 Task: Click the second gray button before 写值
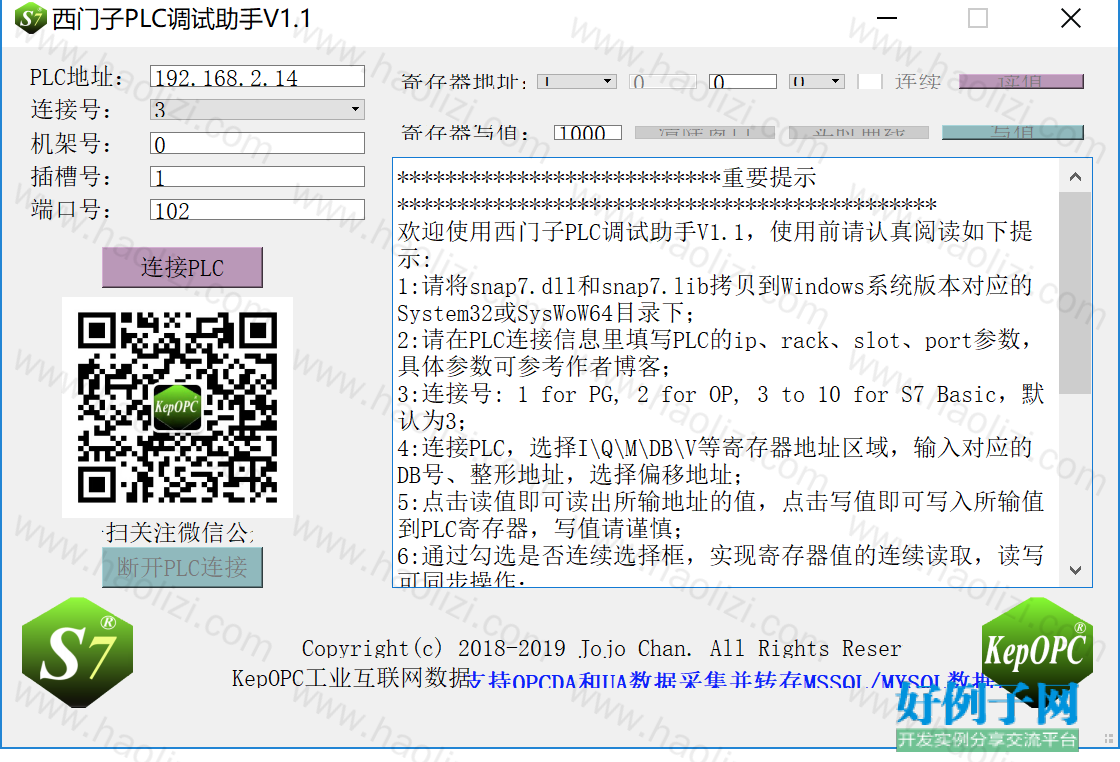859,133
